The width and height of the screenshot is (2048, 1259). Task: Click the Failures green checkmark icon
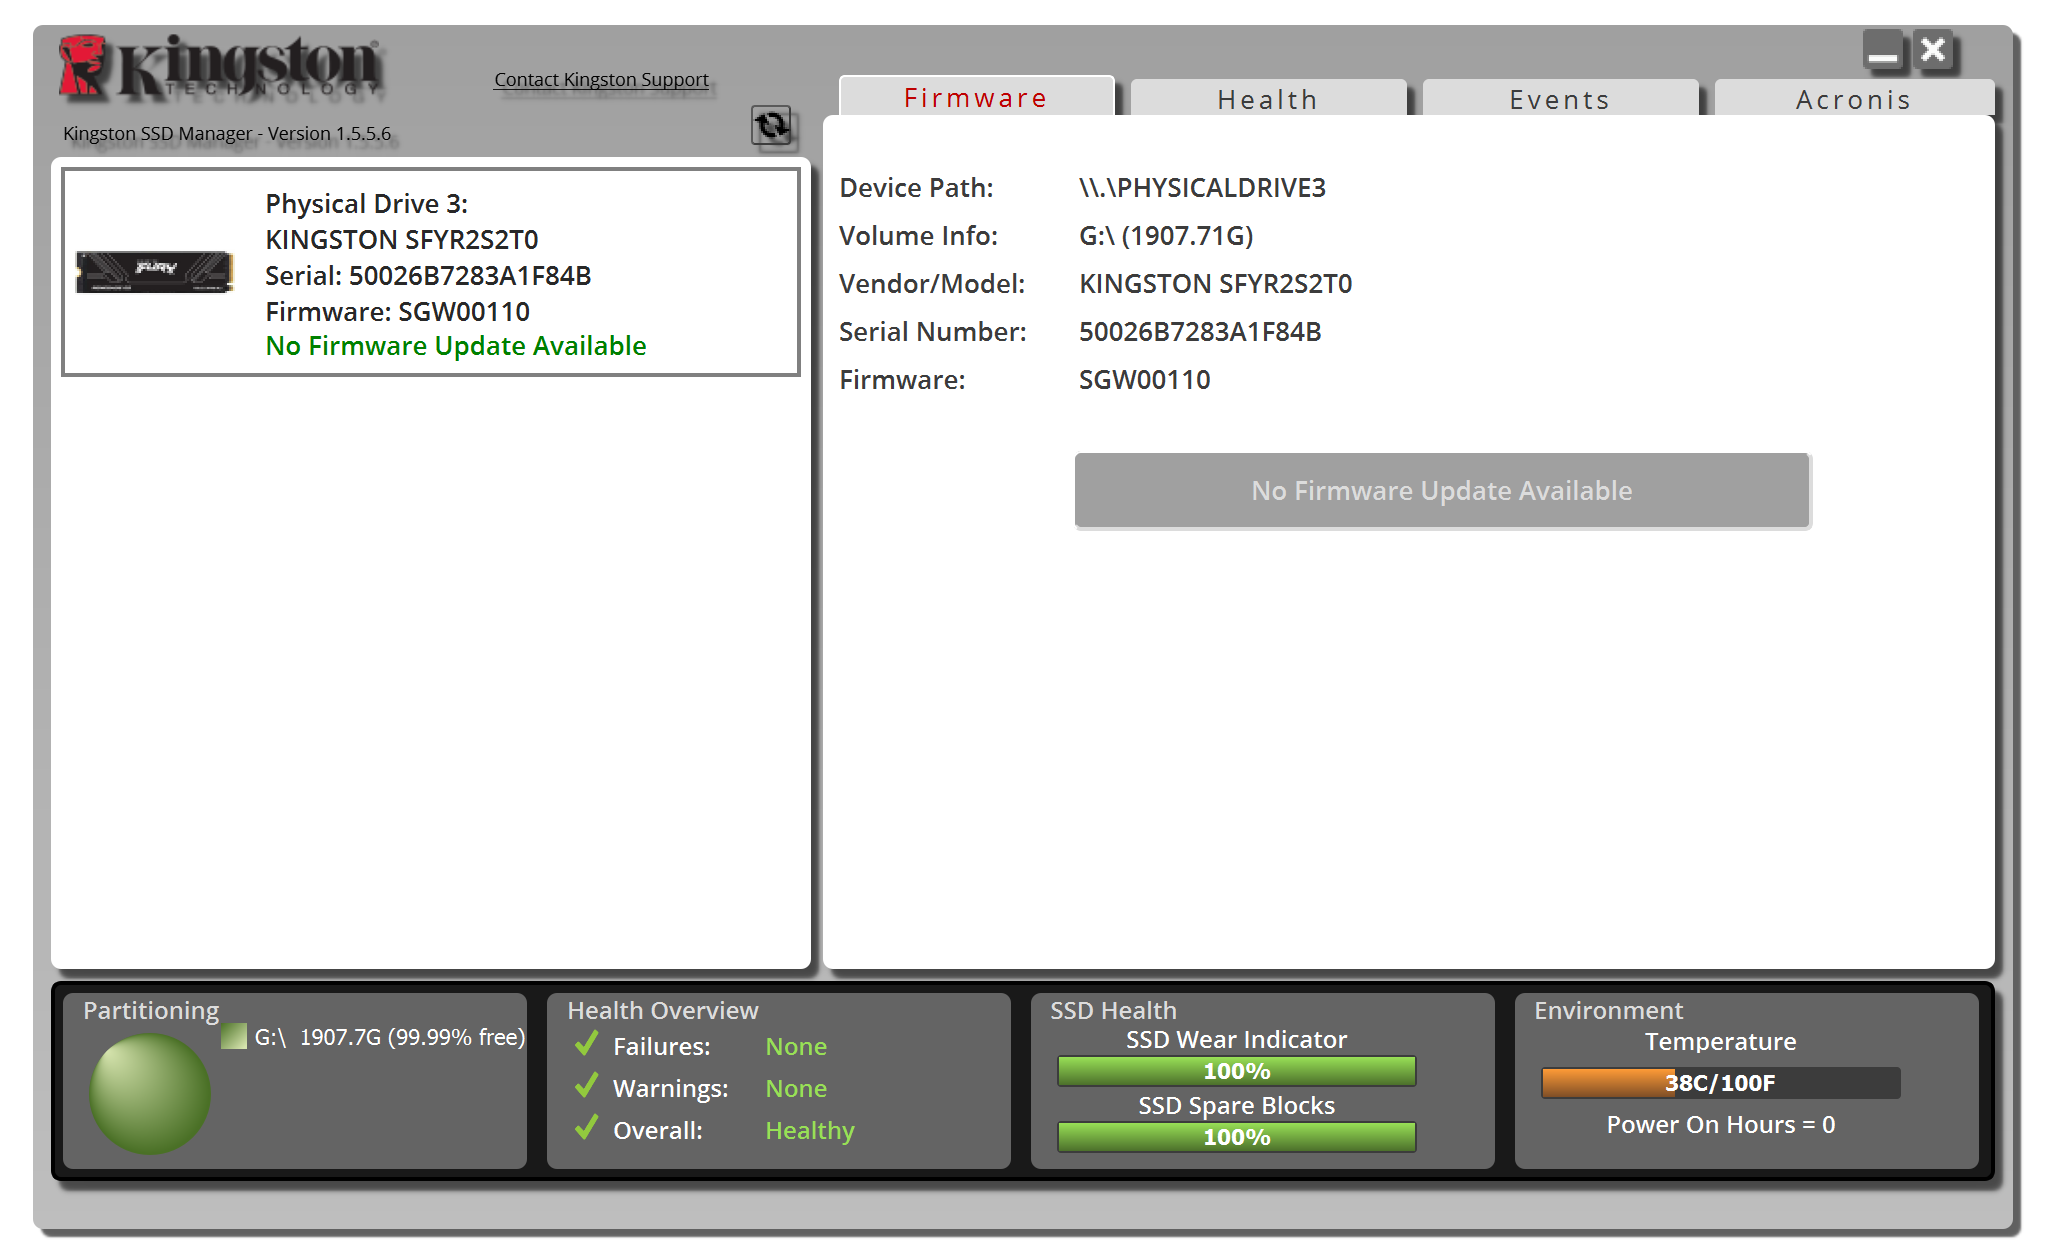[x=587, y=1044]
